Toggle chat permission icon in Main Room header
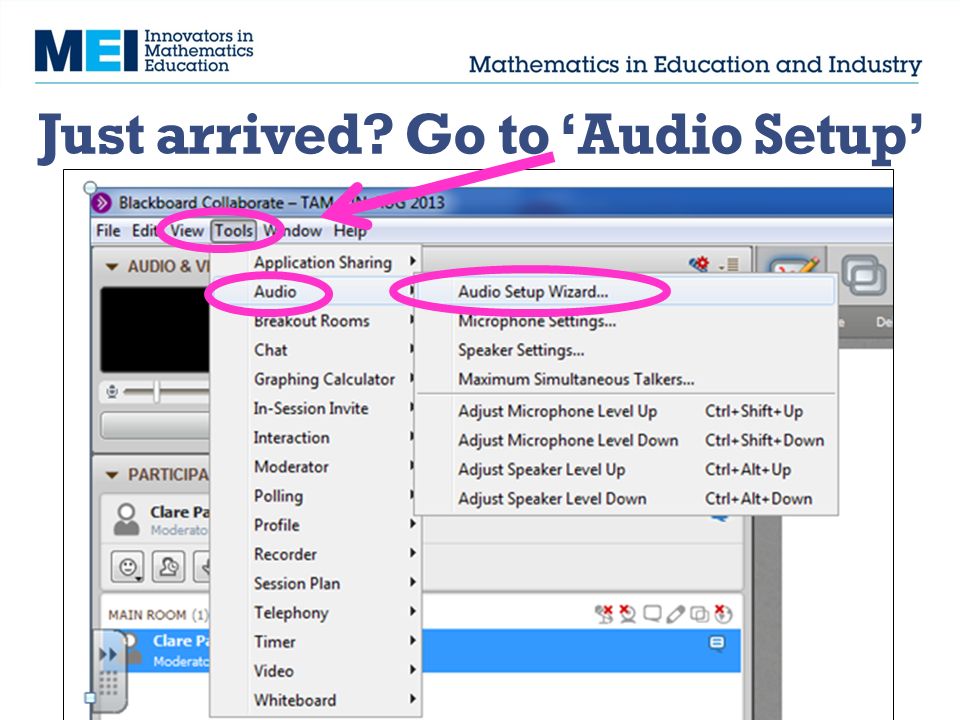960x720 pixels. [652, 613]
